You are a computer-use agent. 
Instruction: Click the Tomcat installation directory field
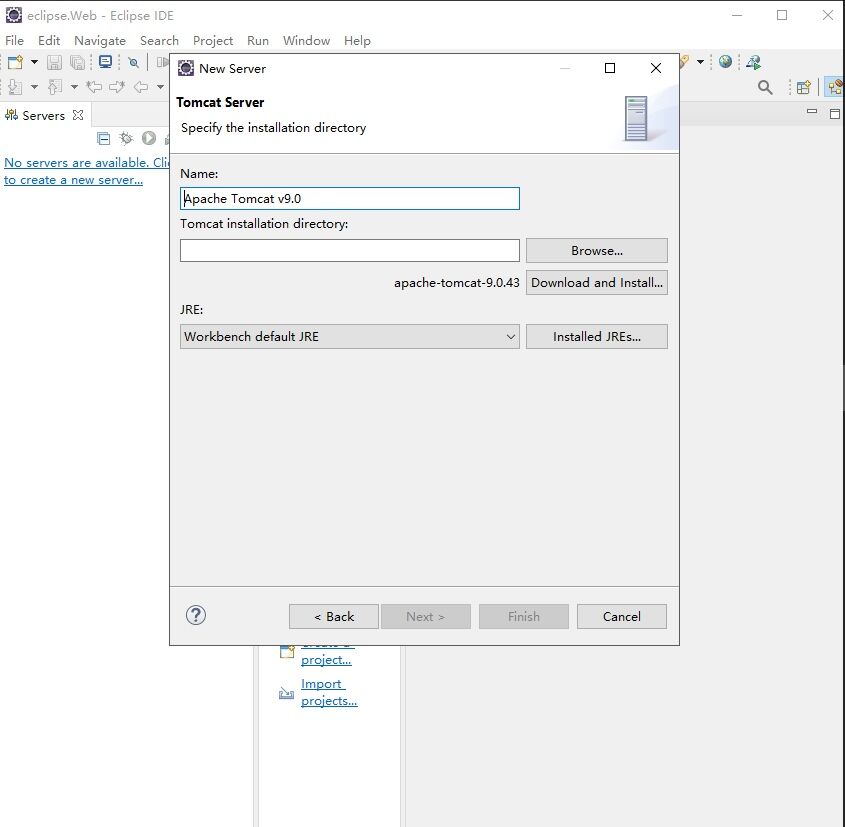350,251
